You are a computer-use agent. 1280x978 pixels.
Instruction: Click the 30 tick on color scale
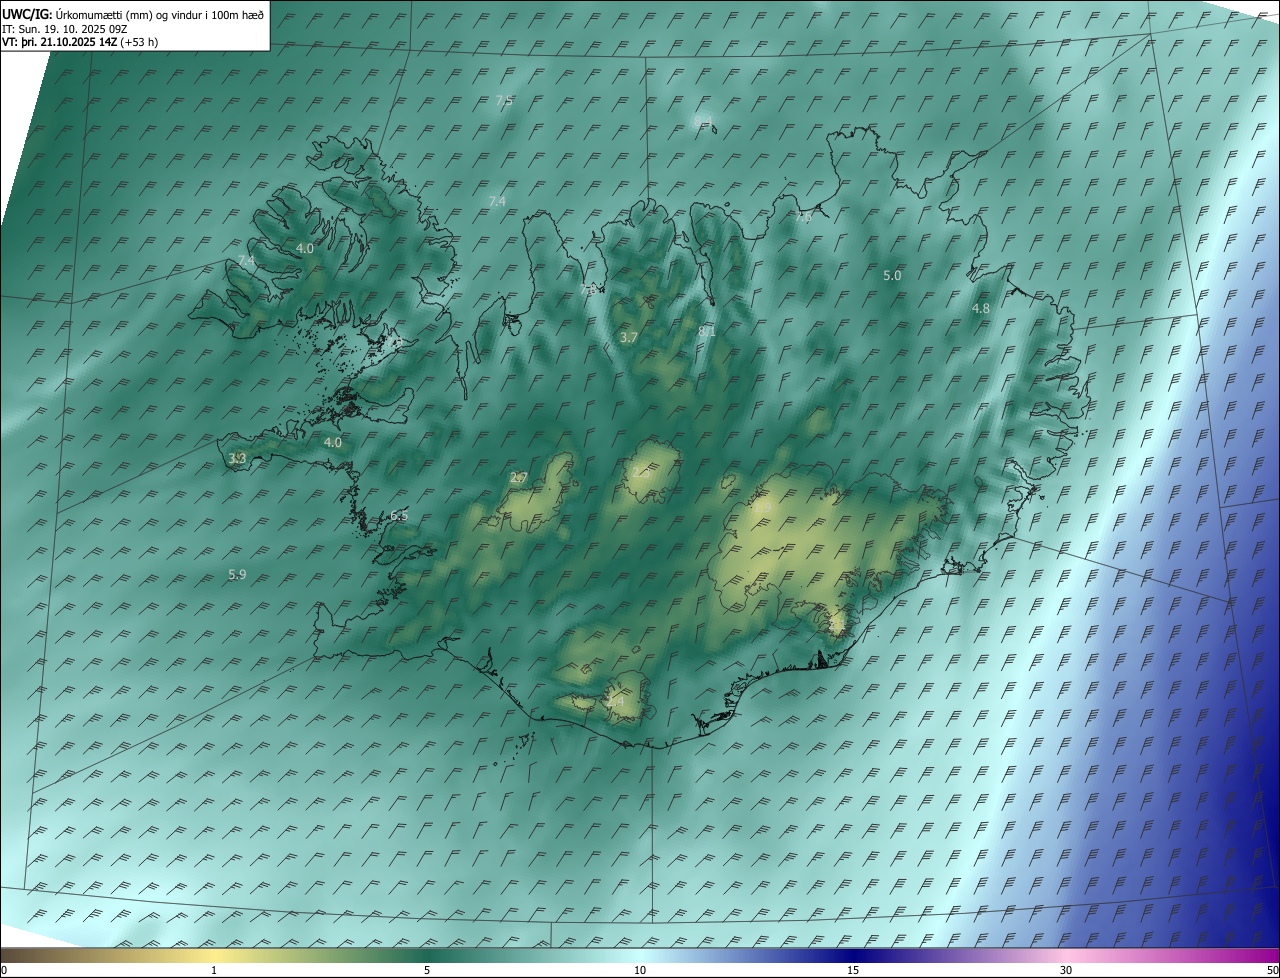pyautogui.click(x=1066, y=970)
